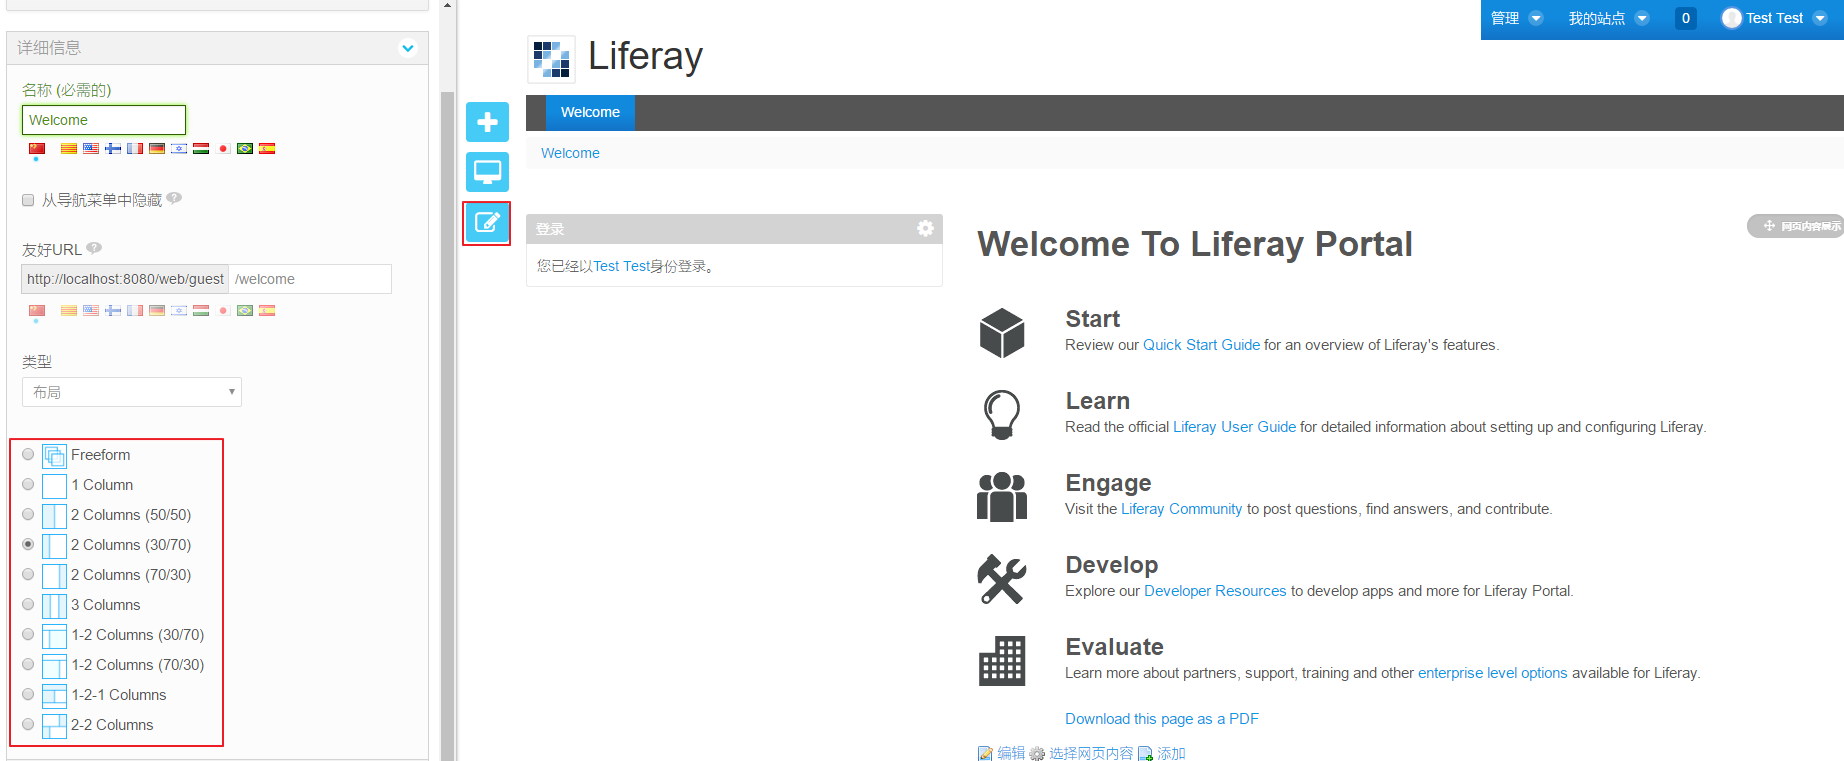This screenshot has width=1844, height=761.
Task: Select the 2 Columns (30/70) layout radio button
Action: click(28, 544)
